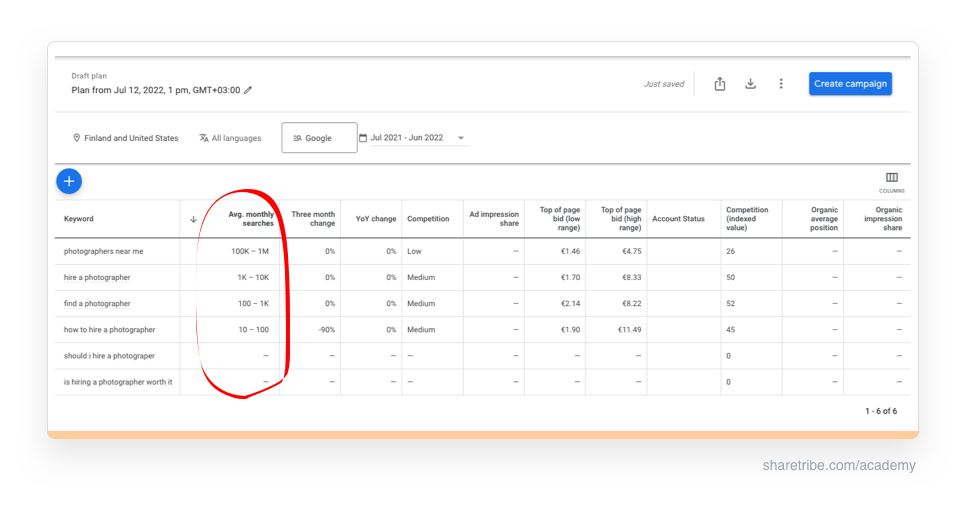This screenshot has height=521, width=975.
Task: Click the '100 – 1K' searches value
Action: [254, 303]
